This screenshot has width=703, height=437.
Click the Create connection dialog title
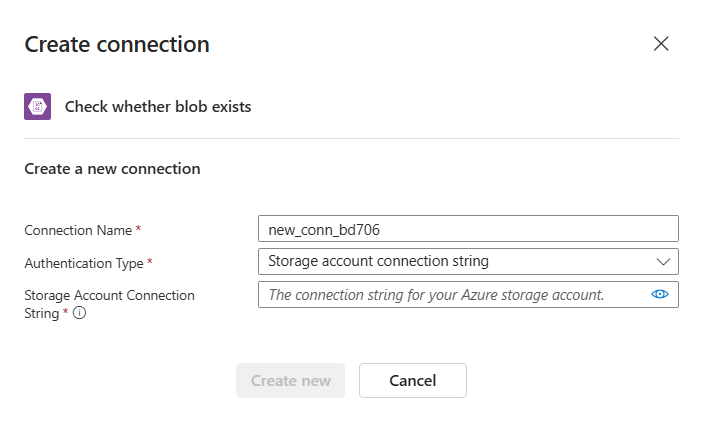tap(117, 44)
